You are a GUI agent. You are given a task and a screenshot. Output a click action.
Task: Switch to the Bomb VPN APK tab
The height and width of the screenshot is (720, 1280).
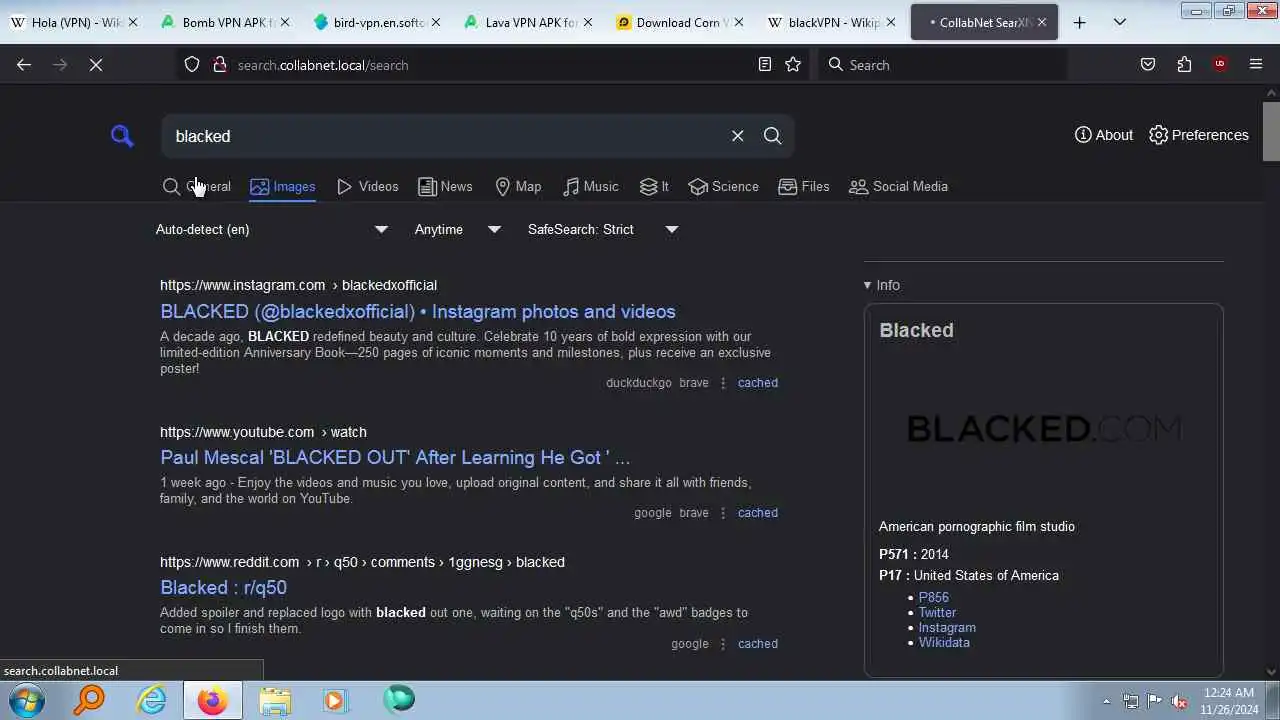225,22
